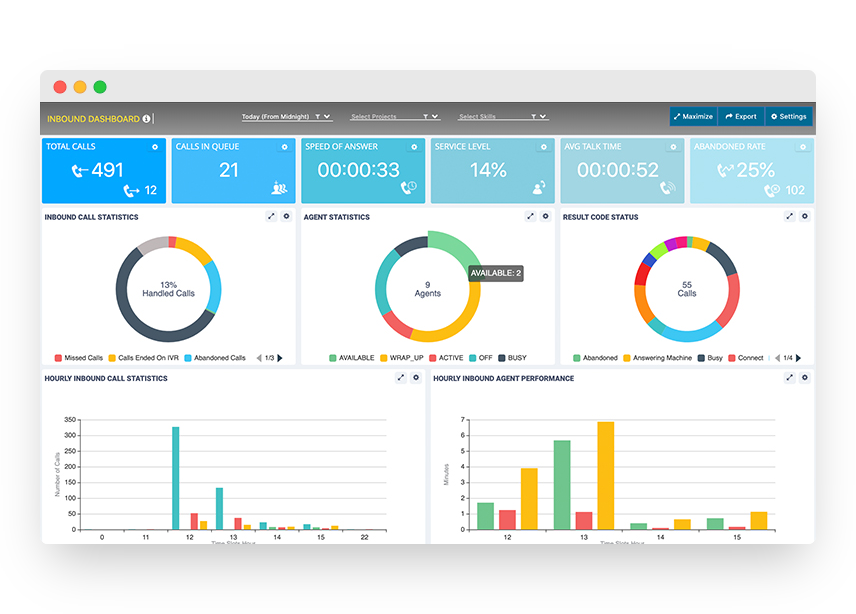Toggle the Busy legend entry in Result Code Status

pos(710,358)
